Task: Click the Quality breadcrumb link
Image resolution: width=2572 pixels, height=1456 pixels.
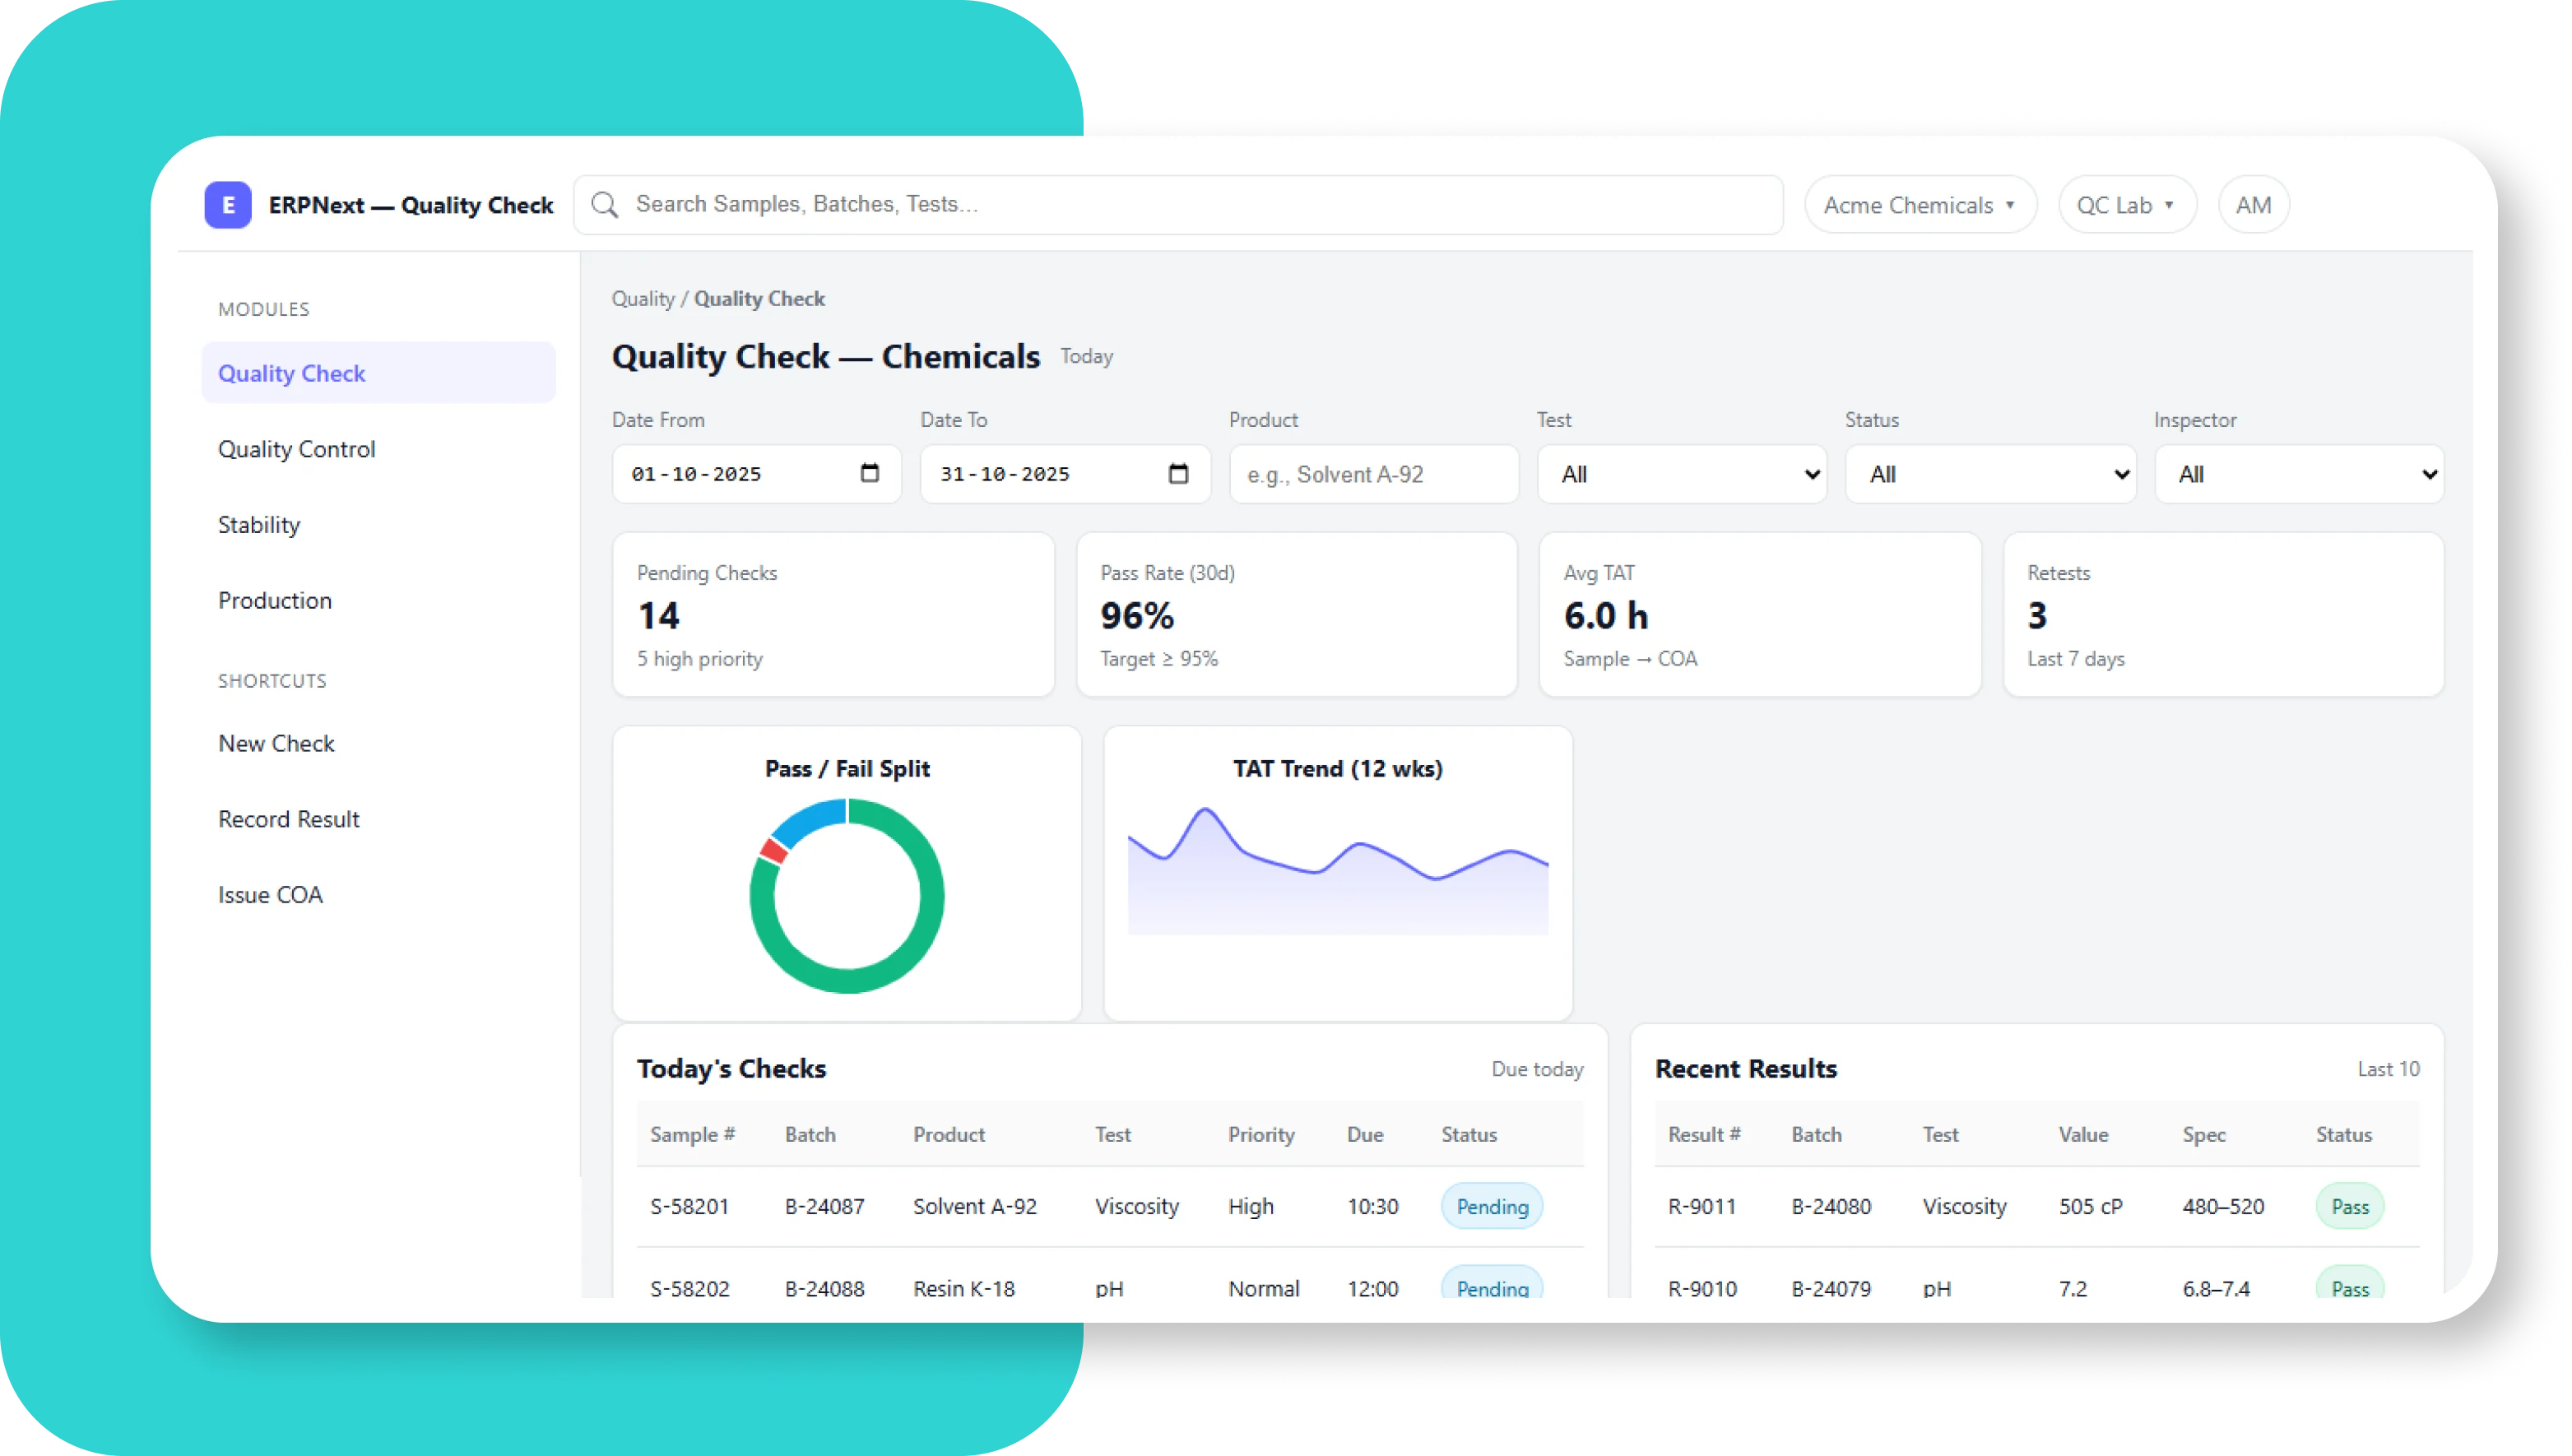Action: 643,298
